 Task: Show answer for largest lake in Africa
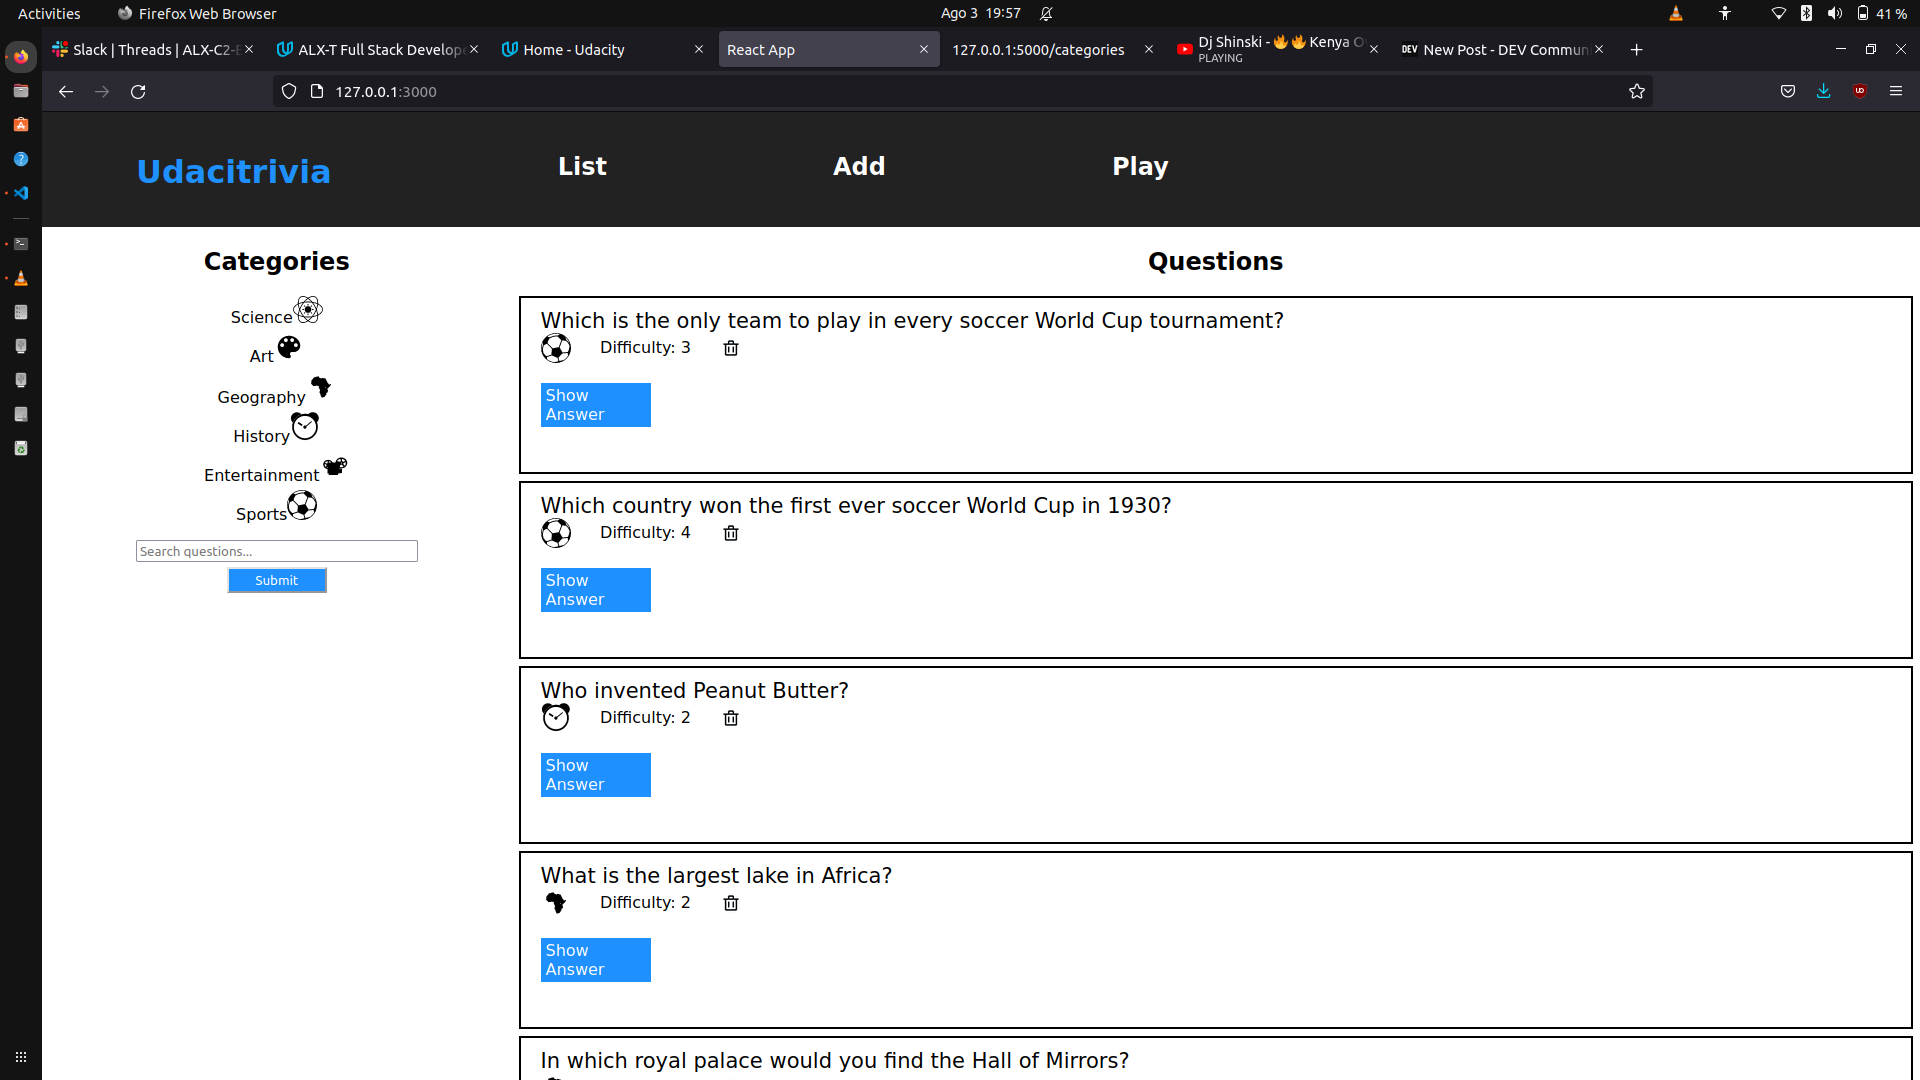click(596, 960)
